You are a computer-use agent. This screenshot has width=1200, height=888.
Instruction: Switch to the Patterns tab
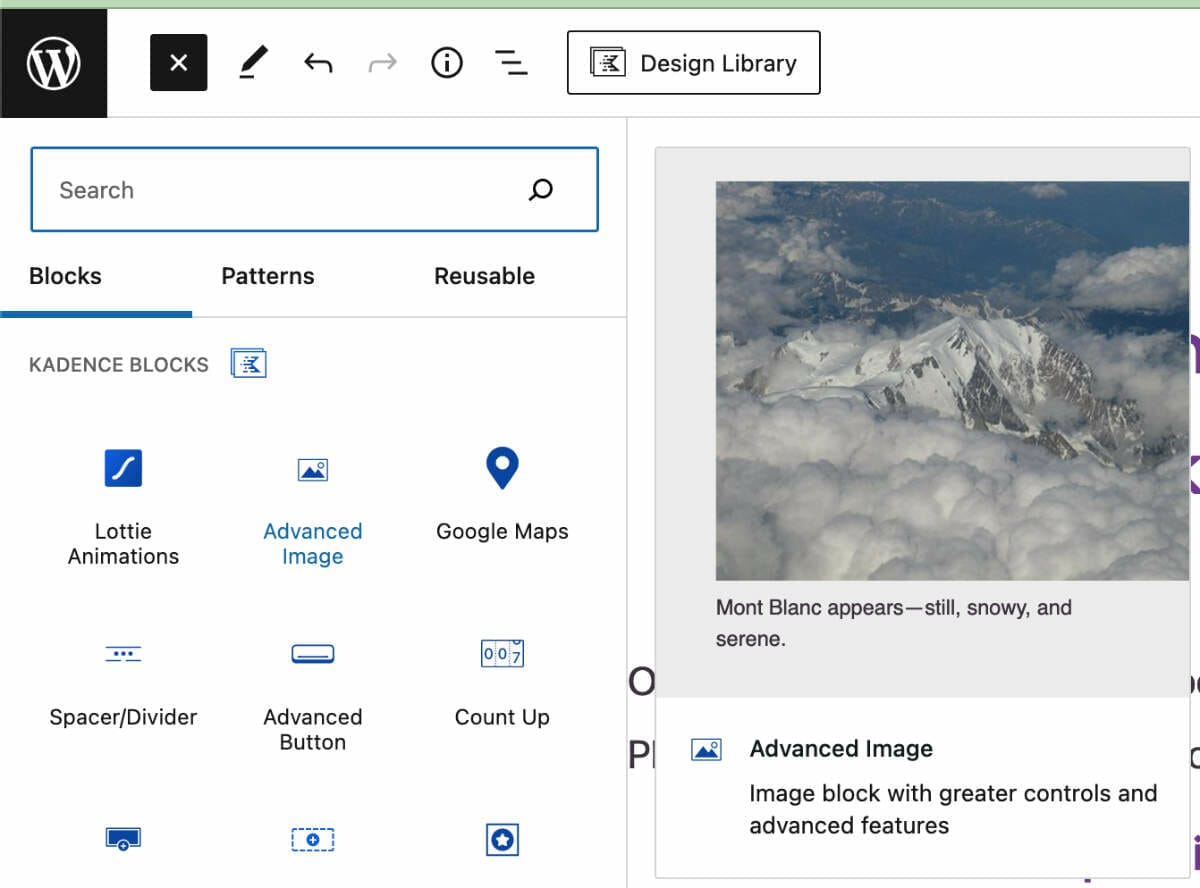[267, 276]
